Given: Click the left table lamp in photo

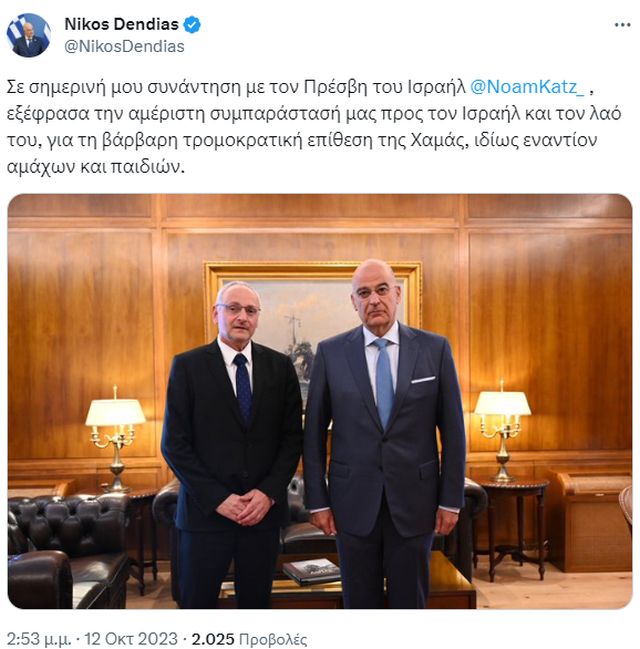Looking at the screenshot, I should (x=115, y=438).
